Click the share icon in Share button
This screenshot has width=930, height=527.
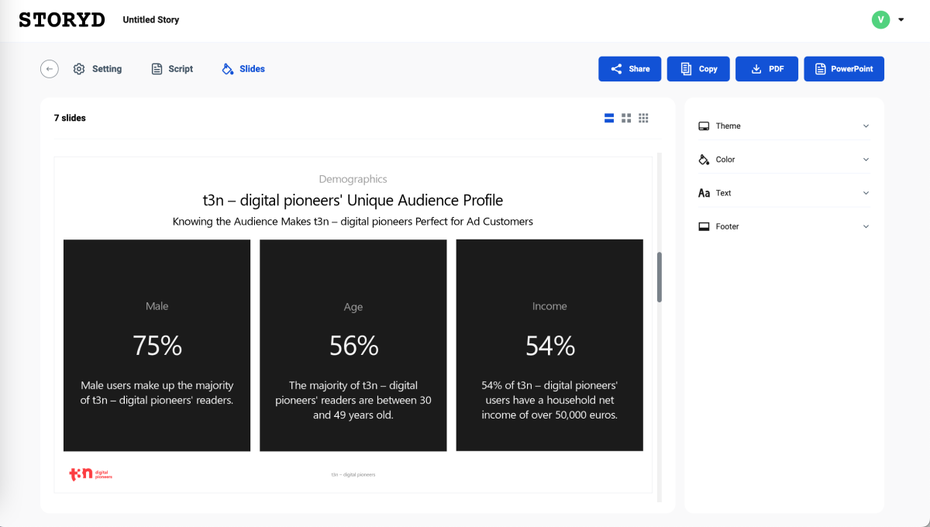[x=616, y=69]
